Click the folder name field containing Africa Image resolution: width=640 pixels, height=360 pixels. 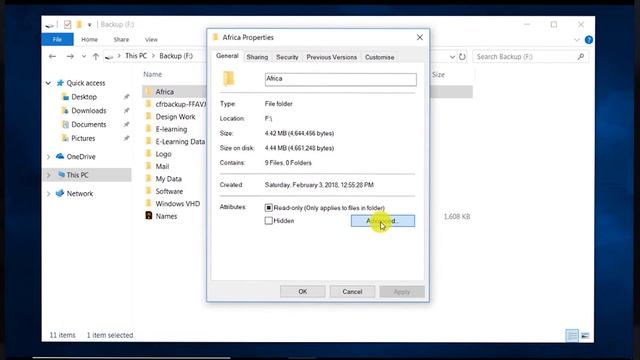(341, 79)
